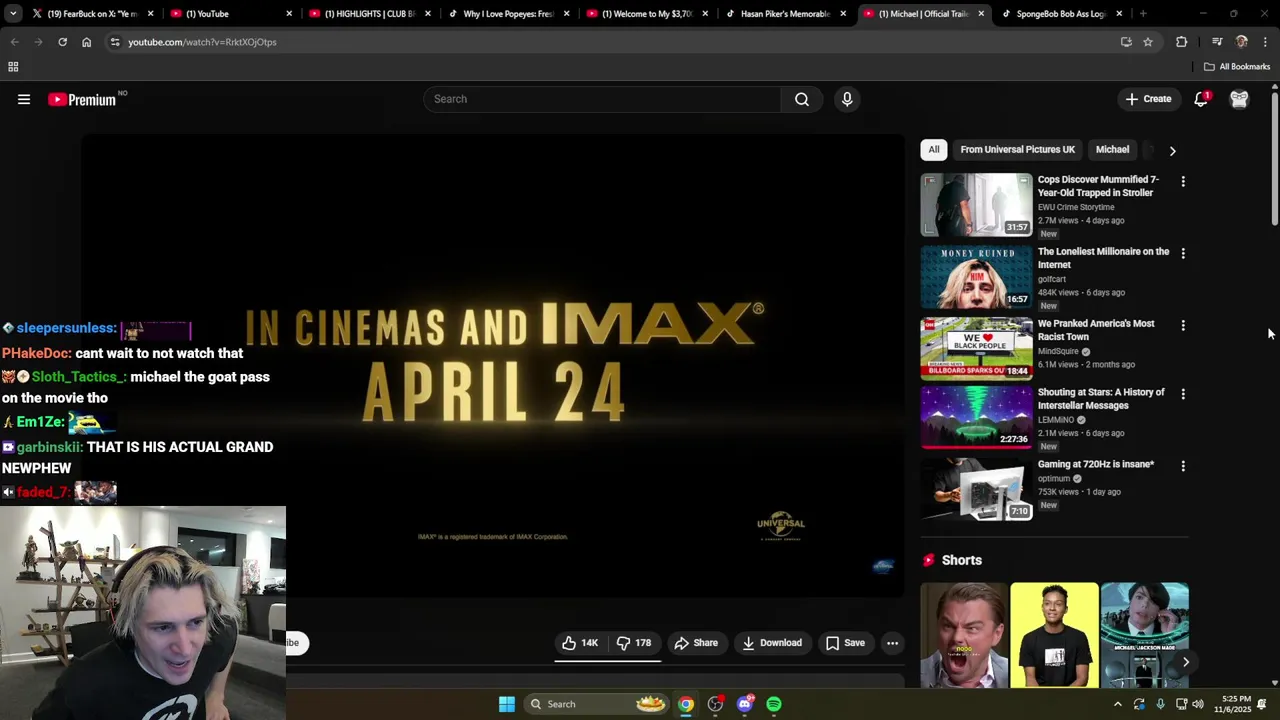Image resolution: width=1280 pixels, height=720 pixels.
Task: Open We Pranked America's Most Racist thumbnail
Action: pyautogui.click(x=976, y=348)
